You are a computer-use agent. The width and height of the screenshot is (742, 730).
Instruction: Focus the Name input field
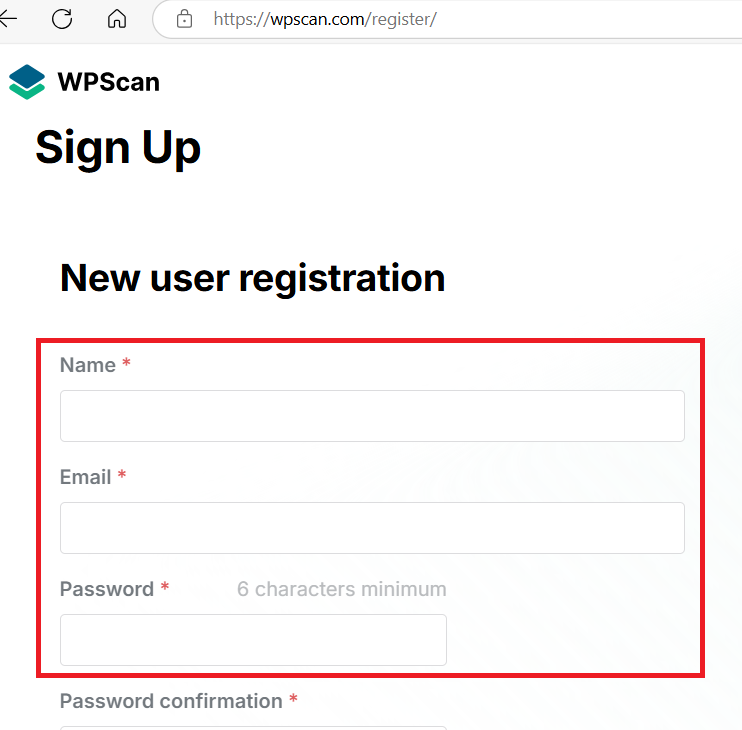point(372,416)
